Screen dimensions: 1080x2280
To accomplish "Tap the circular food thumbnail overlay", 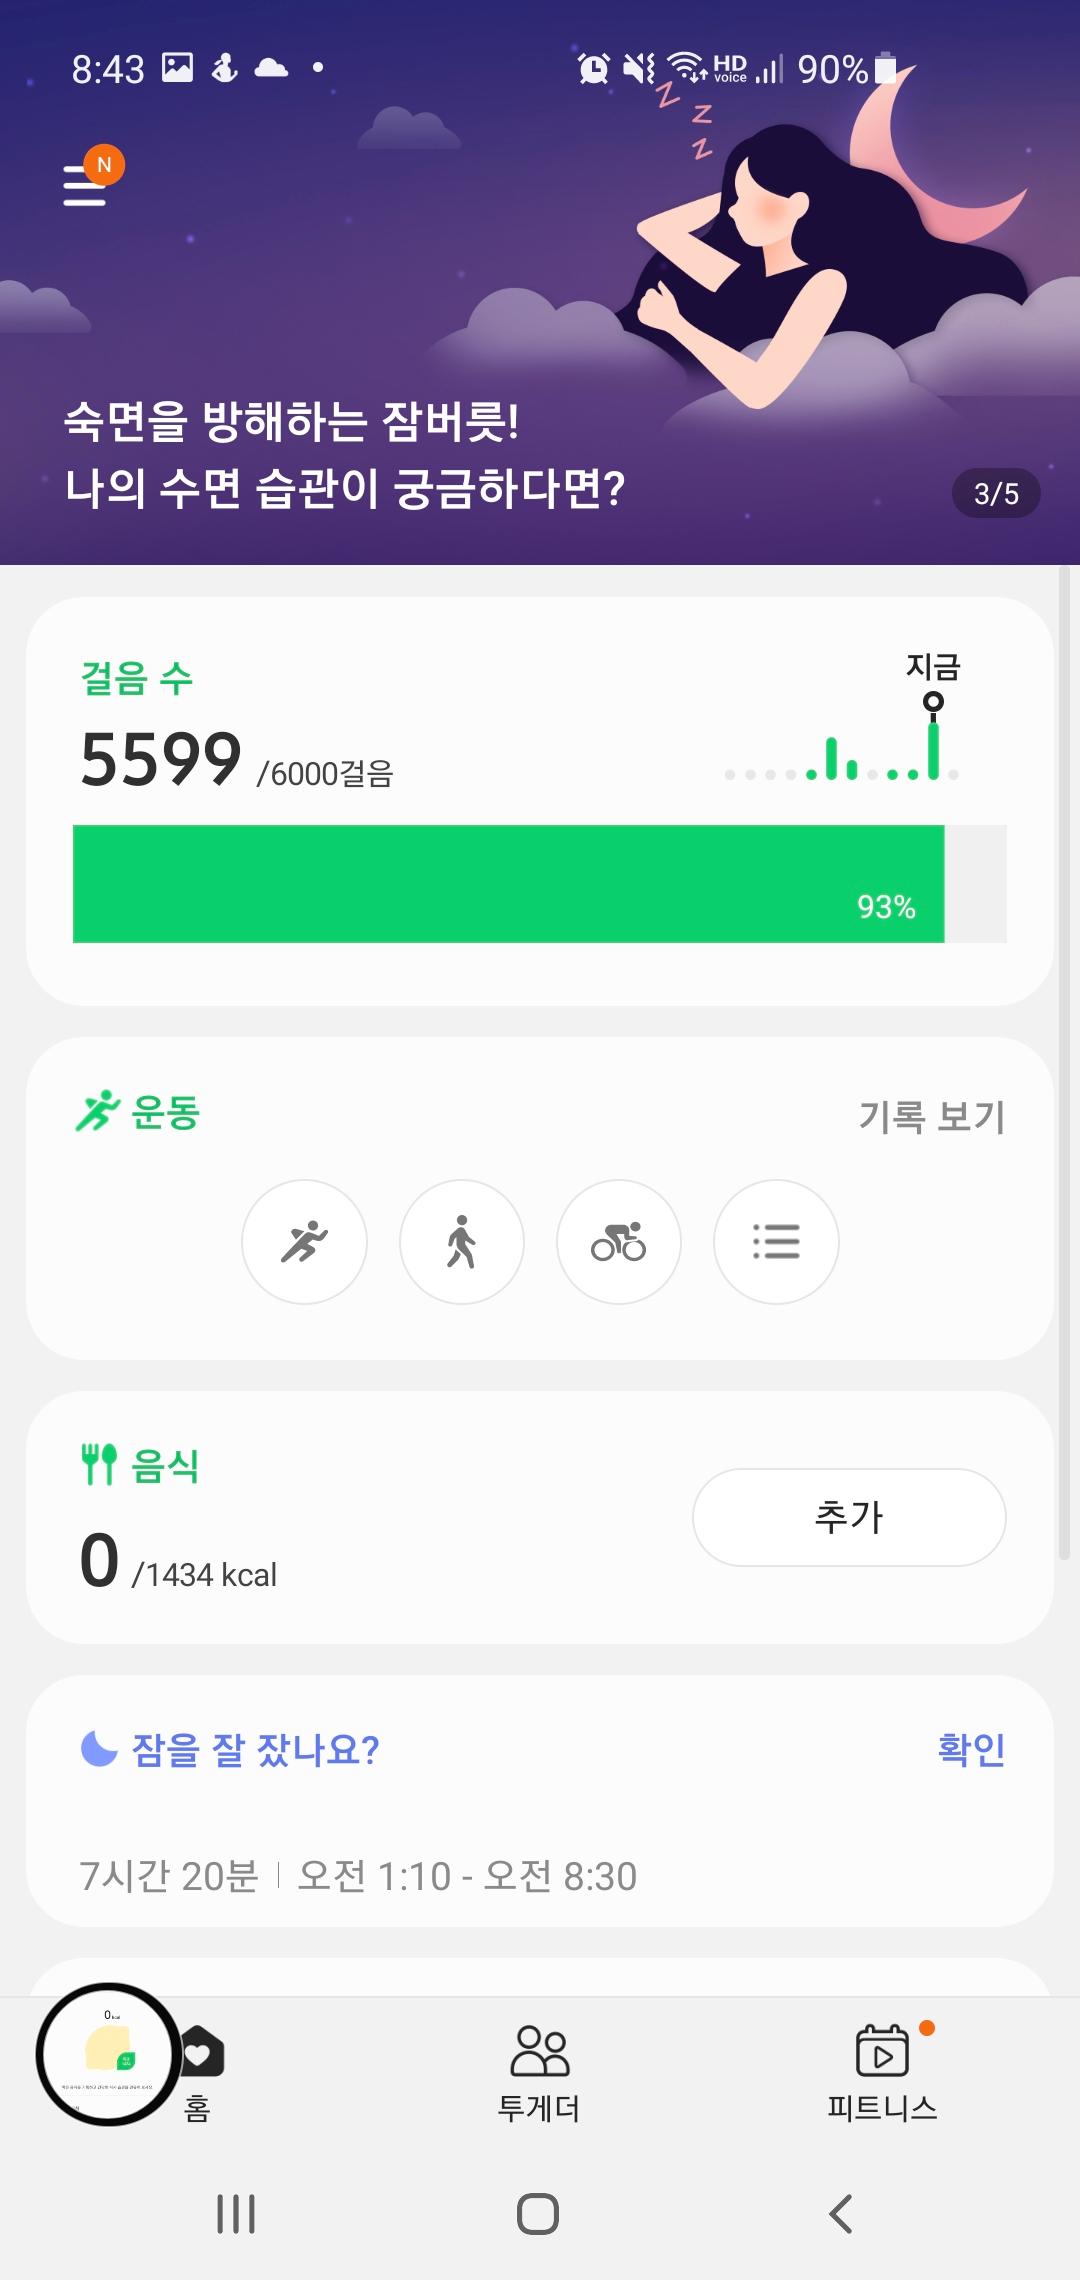I will 109,2054.
